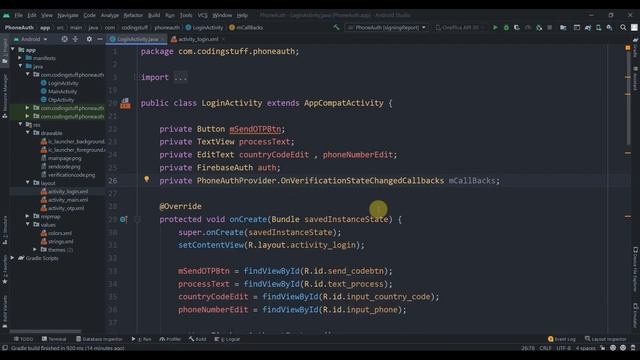Click the lightbulb quick-fix icon at line 26

(x=147, y=179)
